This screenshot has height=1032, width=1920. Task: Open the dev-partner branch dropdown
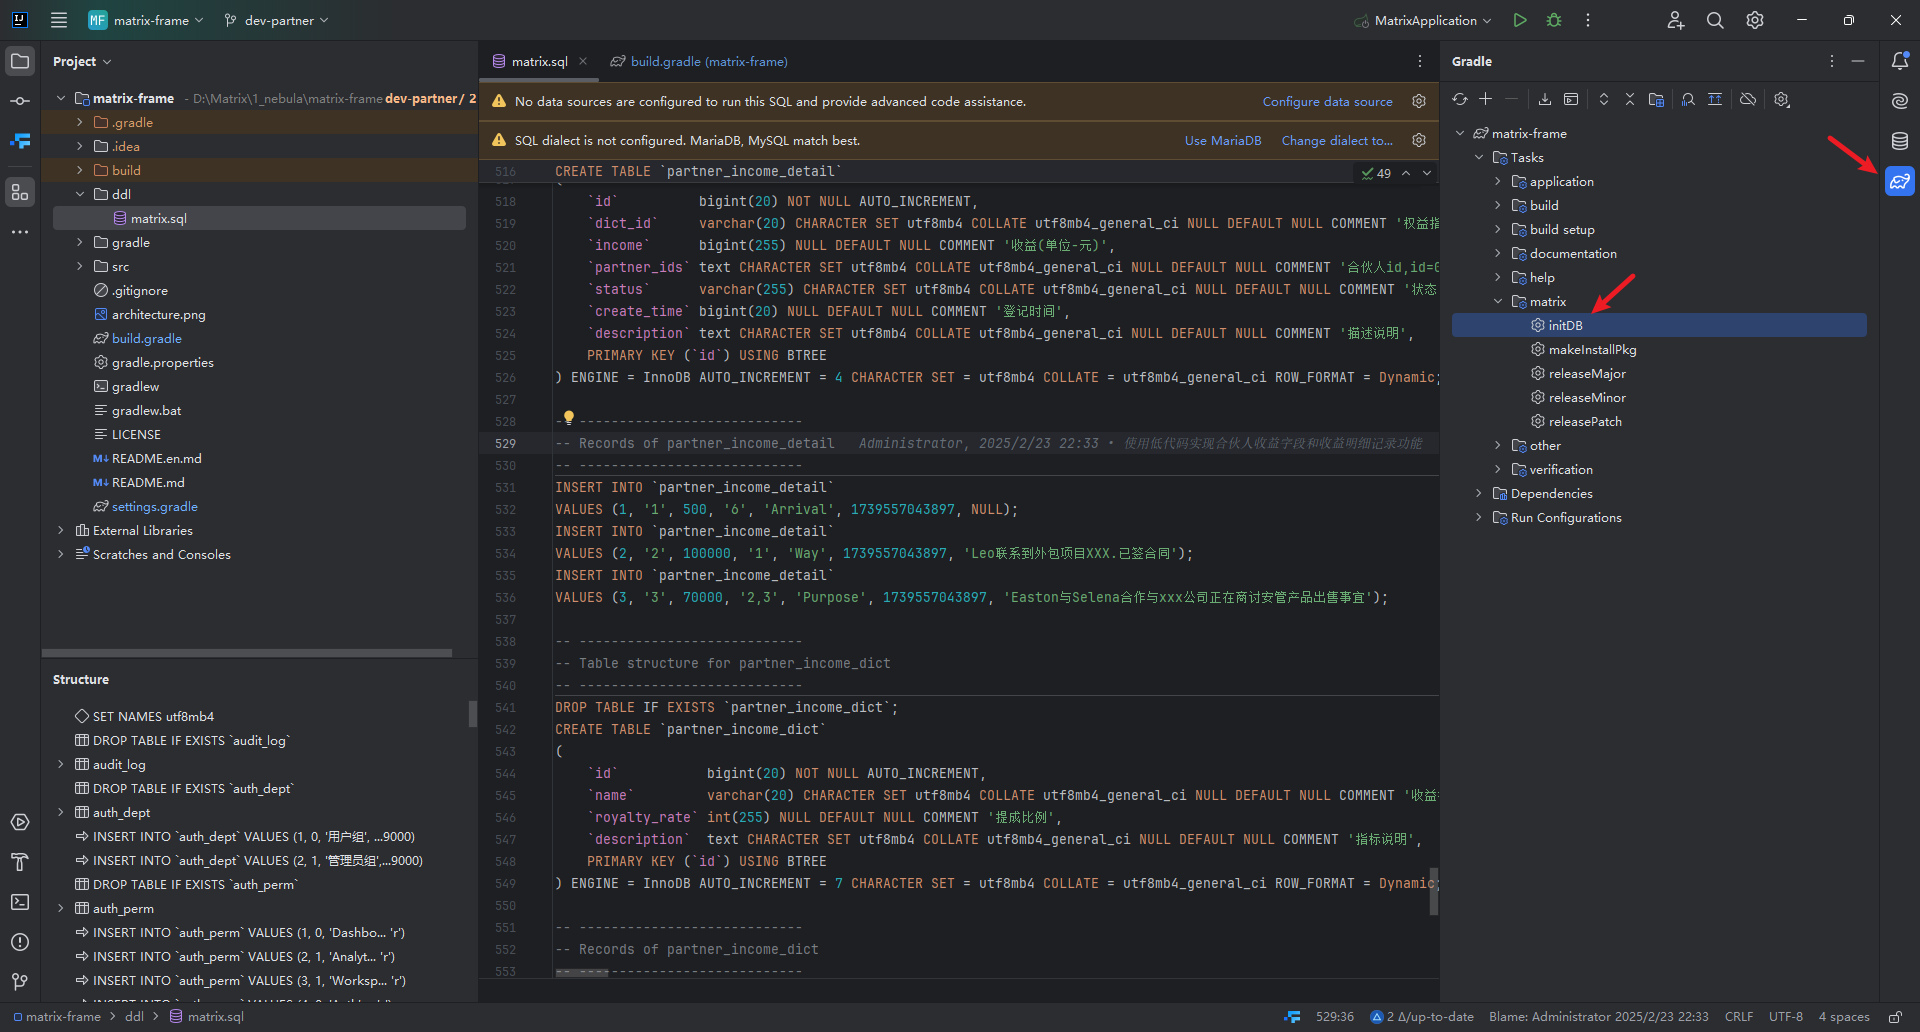point(277,20)
